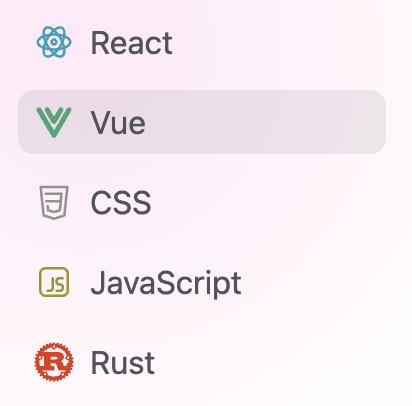This screenshot has width=412, height=406.
Task: Click the CSS3 shield icon
Action: [54, 202]
